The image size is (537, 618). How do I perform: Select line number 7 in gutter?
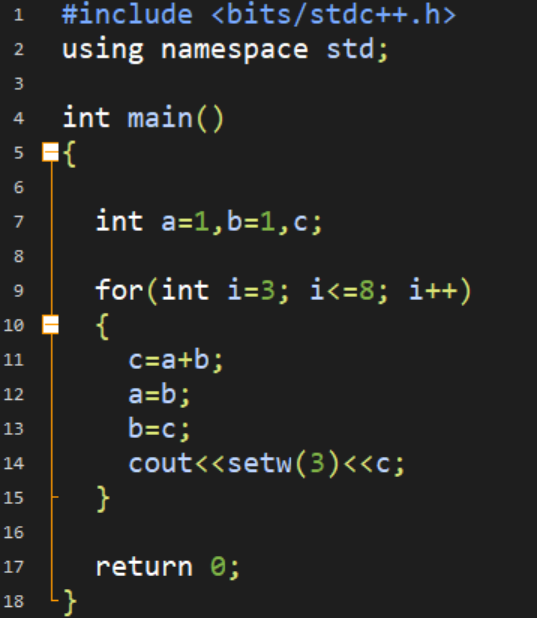click(19, 222)
